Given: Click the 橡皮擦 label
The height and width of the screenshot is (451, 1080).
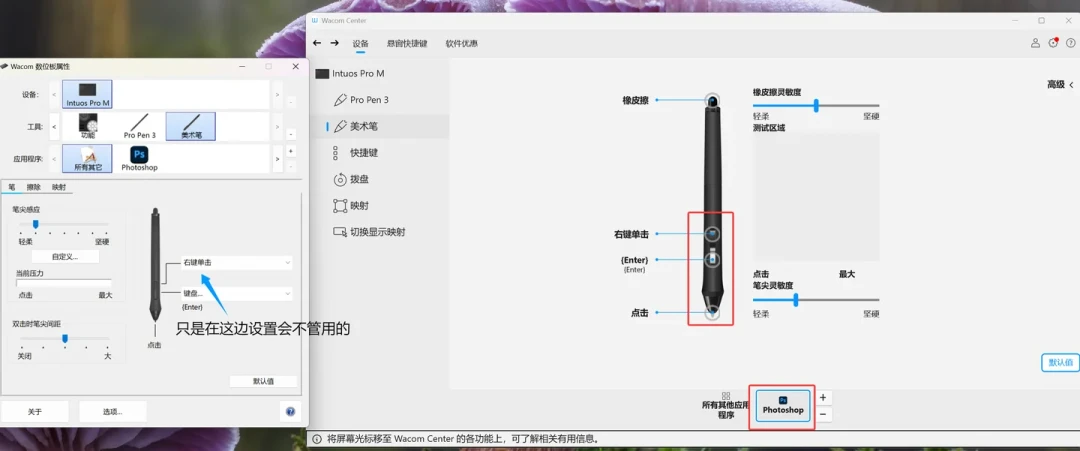Looking at the screenshot, I should 635,101.
